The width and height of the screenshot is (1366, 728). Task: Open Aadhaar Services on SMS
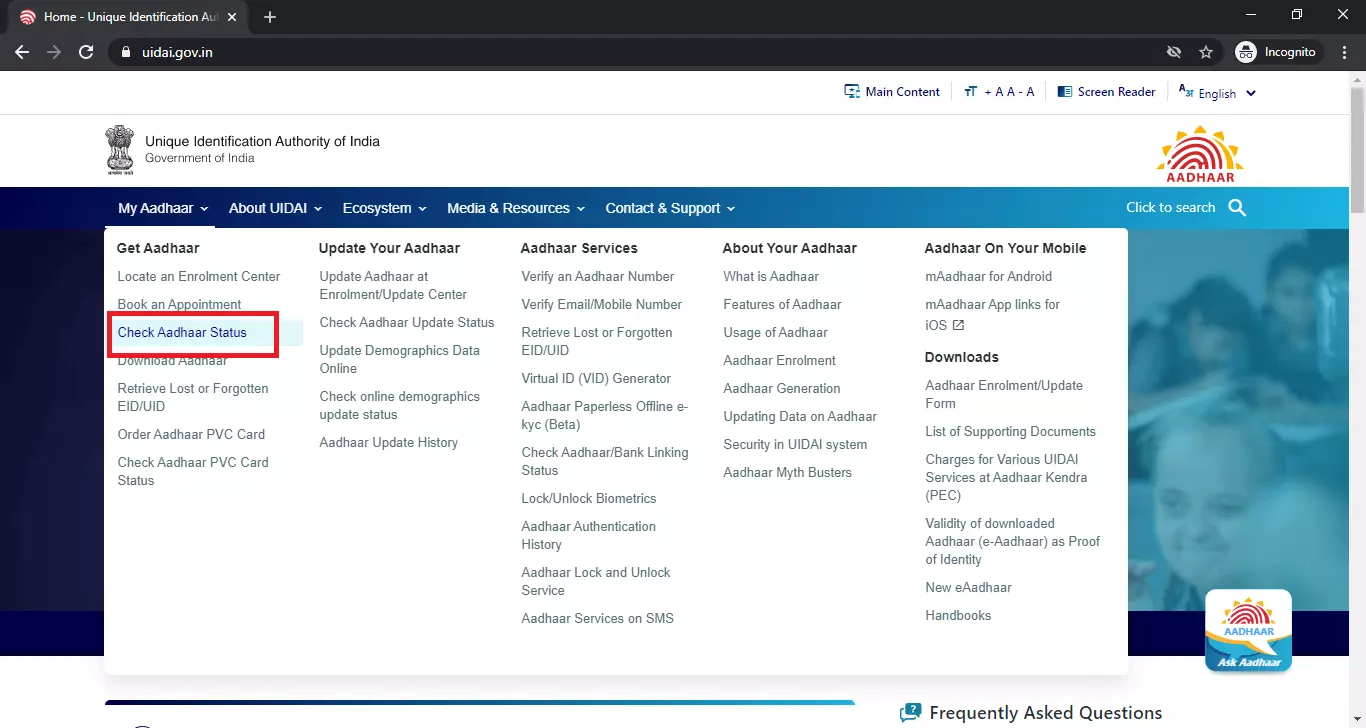597,618
